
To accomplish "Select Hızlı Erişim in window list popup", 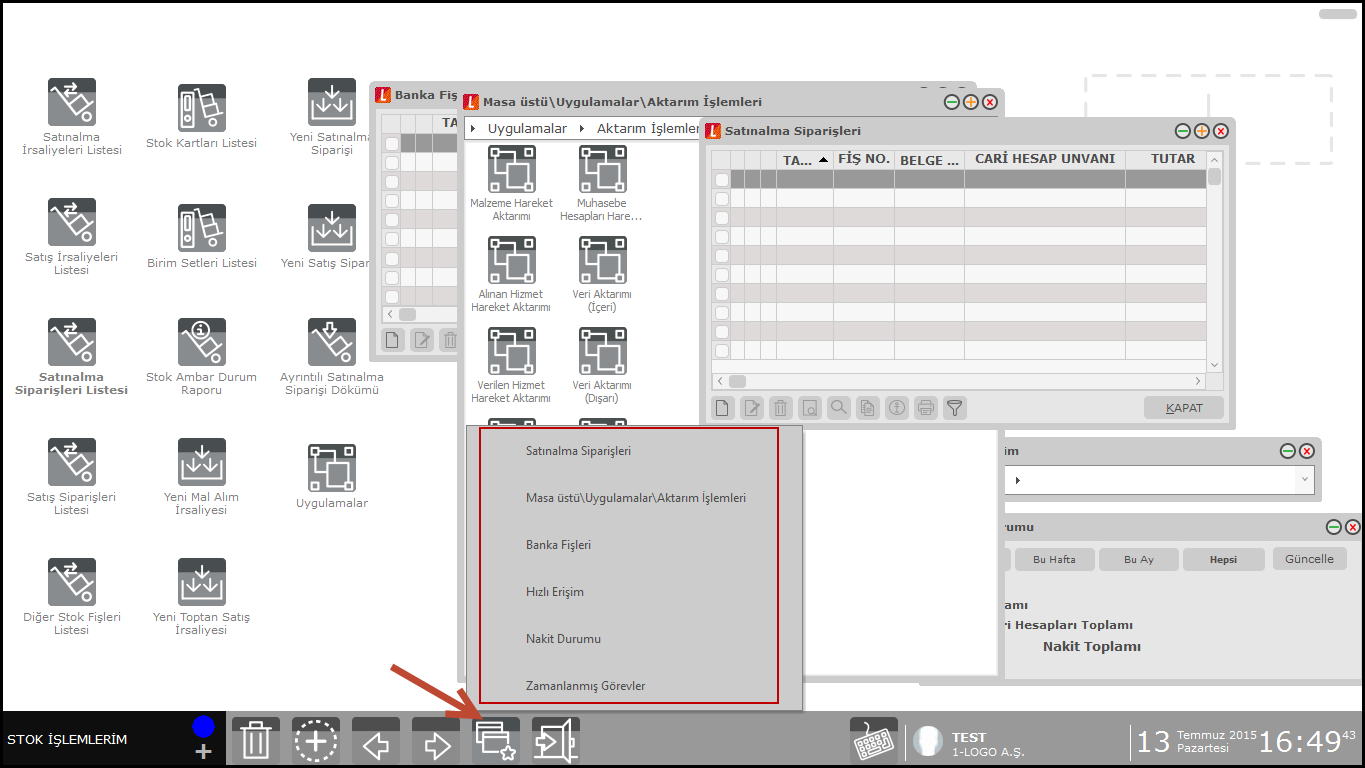I will click(x=555, y=592).
